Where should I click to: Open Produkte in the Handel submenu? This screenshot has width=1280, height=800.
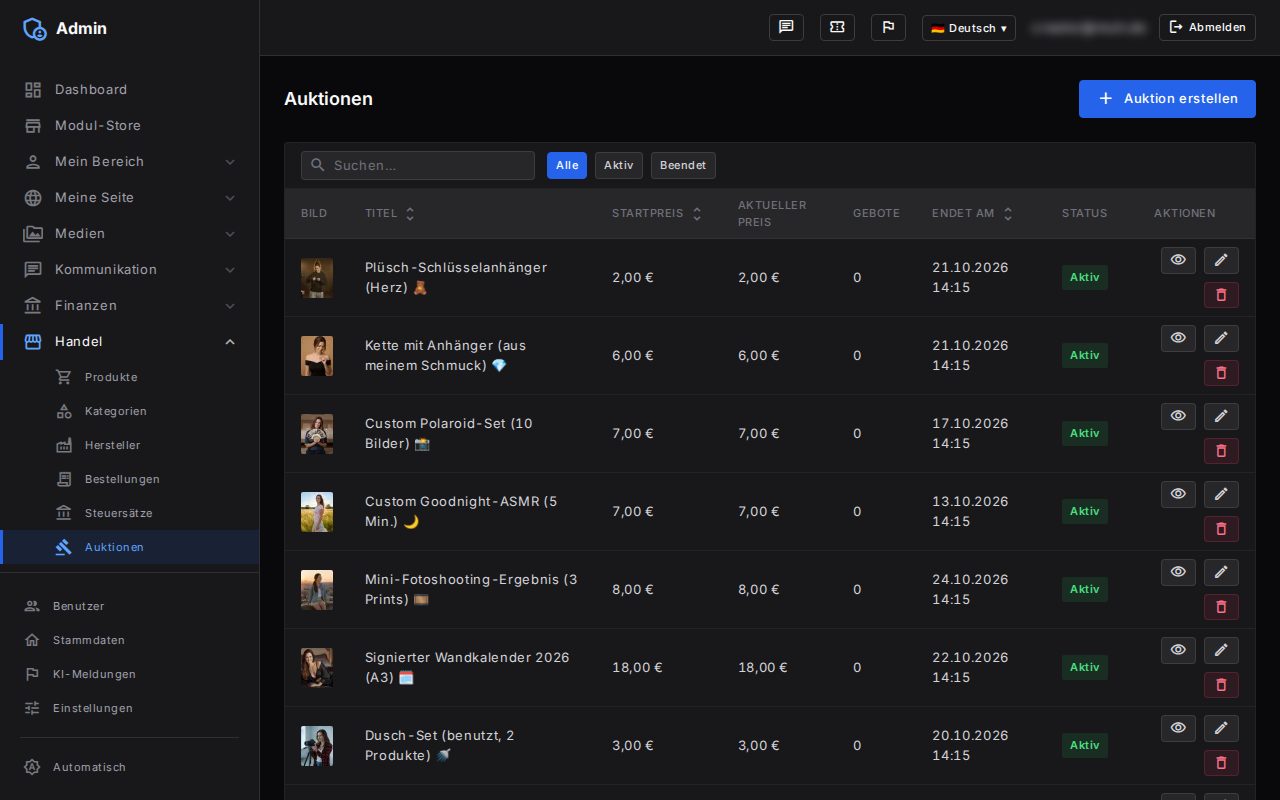[130, 377]
